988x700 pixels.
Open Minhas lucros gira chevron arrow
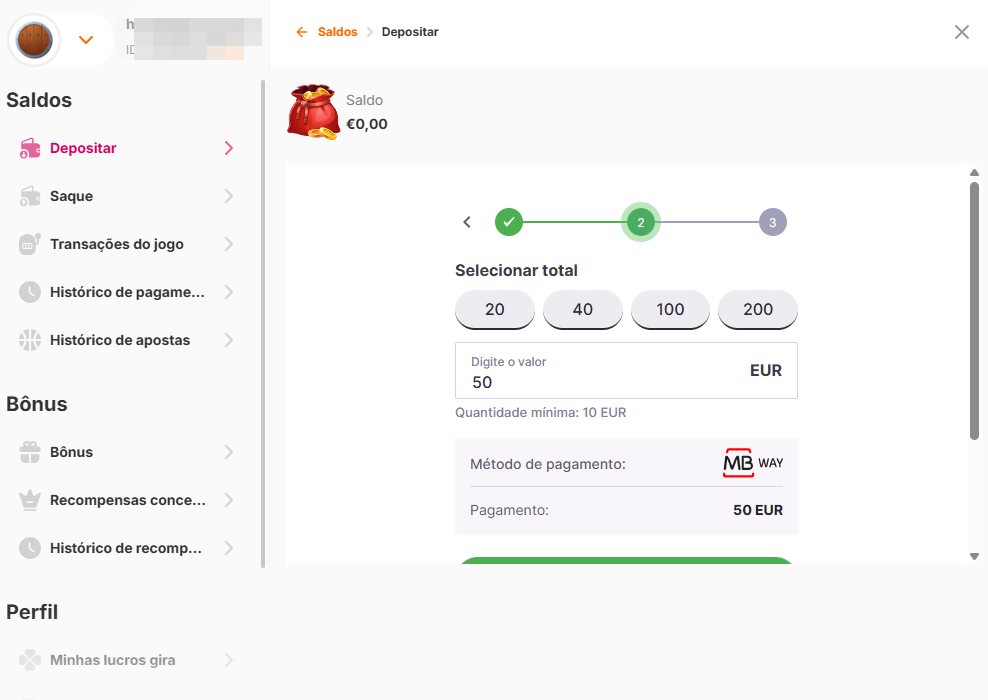coord(229,660)
